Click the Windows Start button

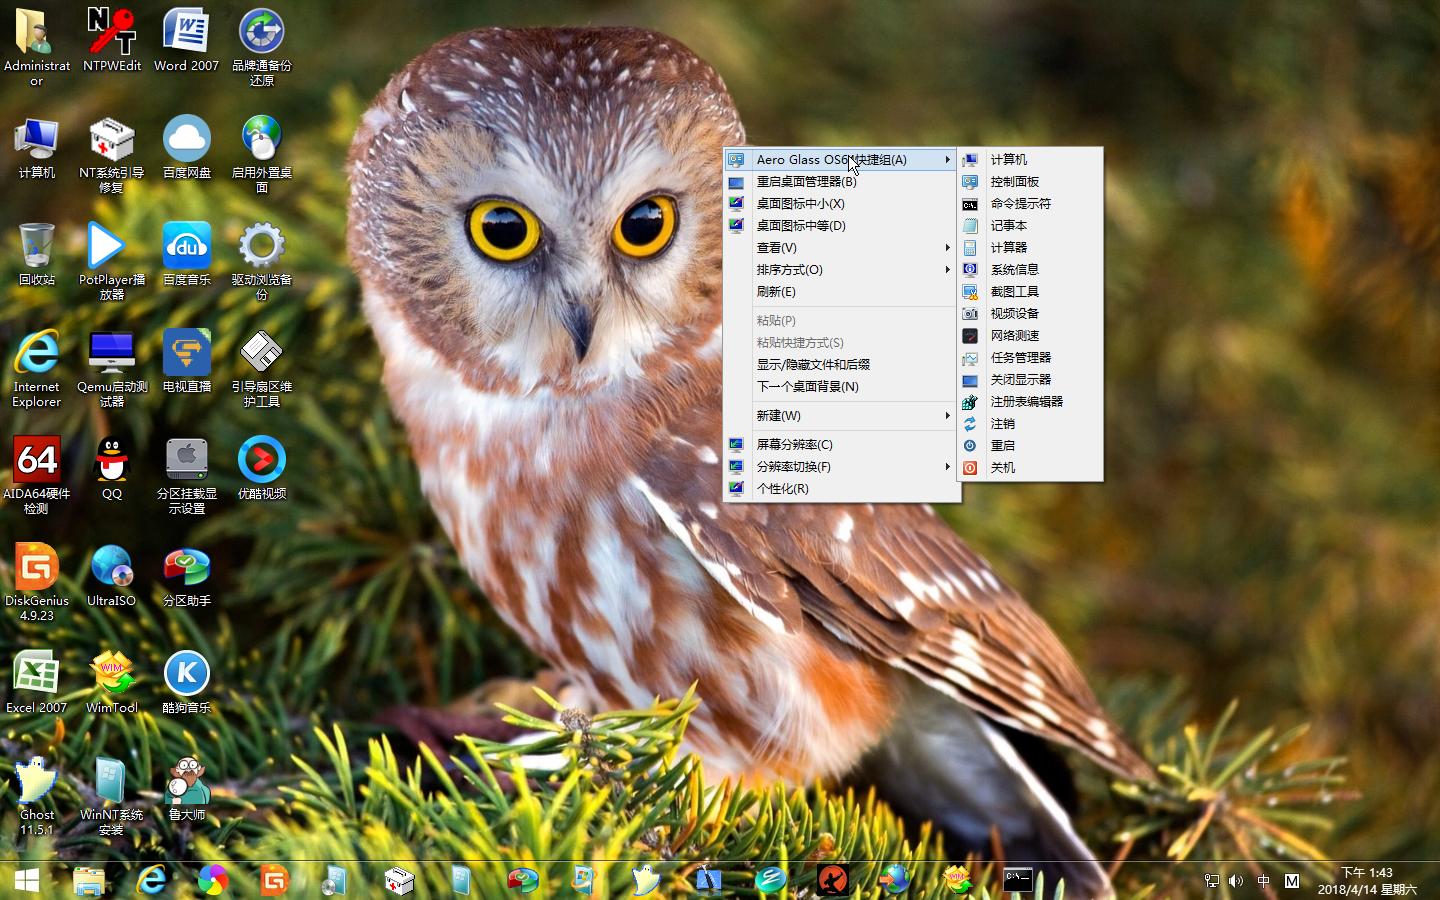(x=27, y=880)
